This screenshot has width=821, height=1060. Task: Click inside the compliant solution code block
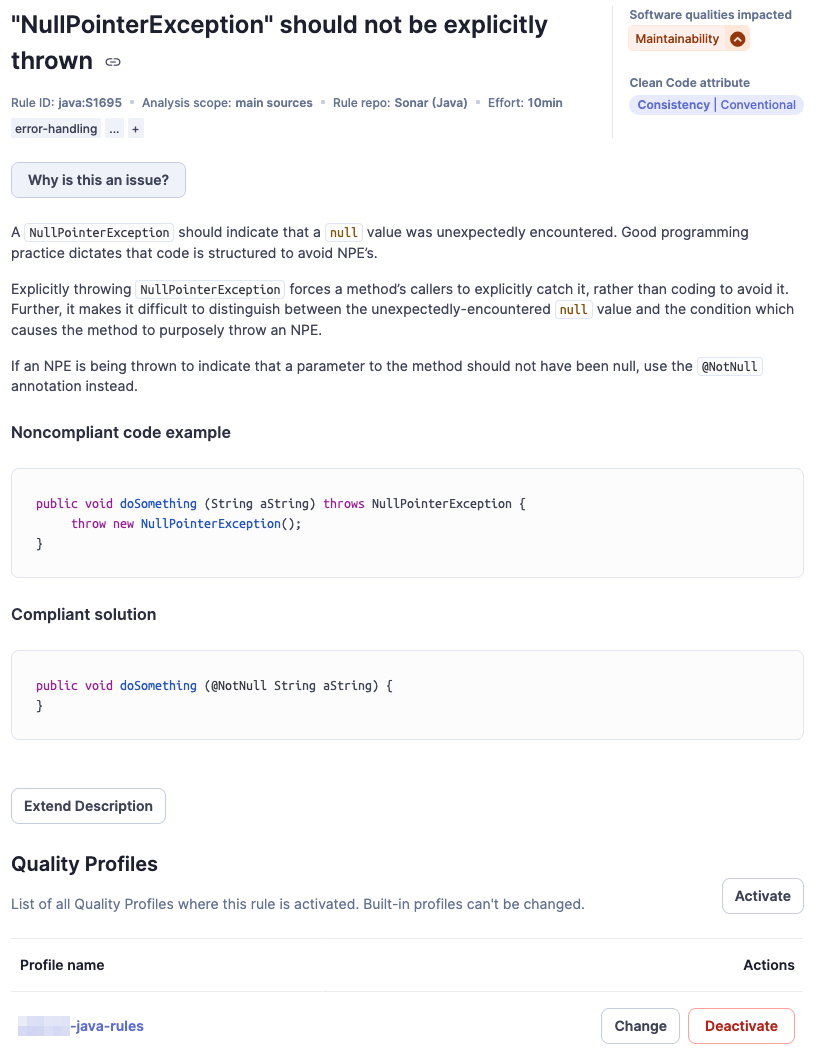[x=407, y=695]
